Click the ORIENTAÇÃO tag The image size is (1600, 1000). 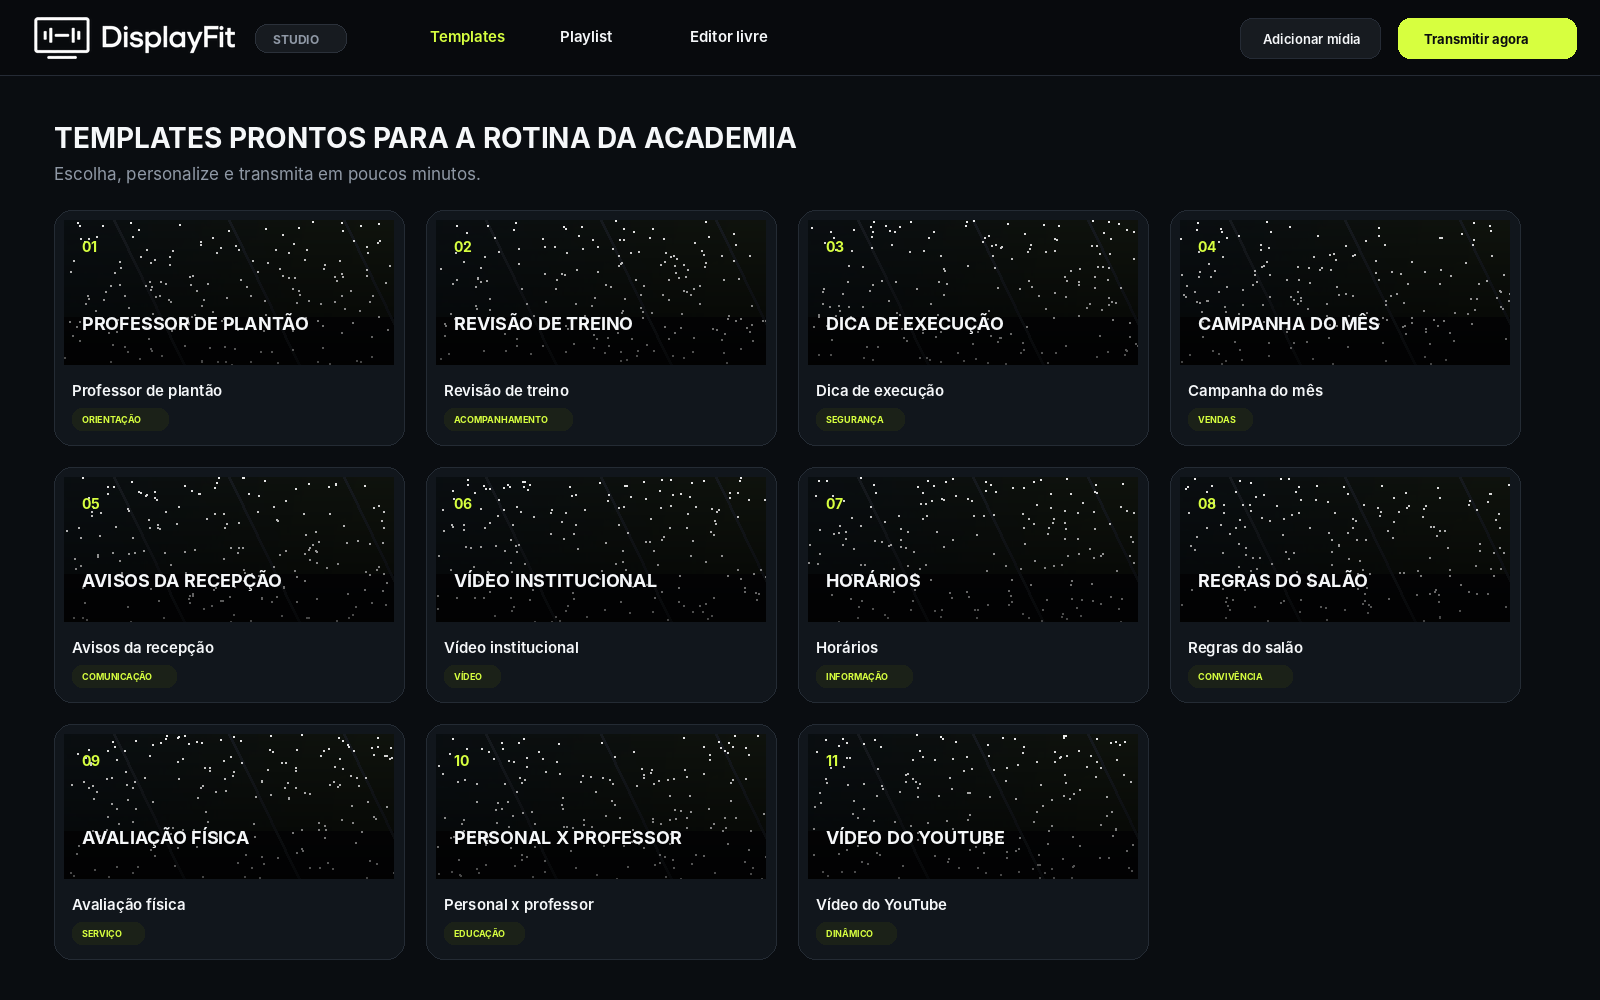(120, 420)
